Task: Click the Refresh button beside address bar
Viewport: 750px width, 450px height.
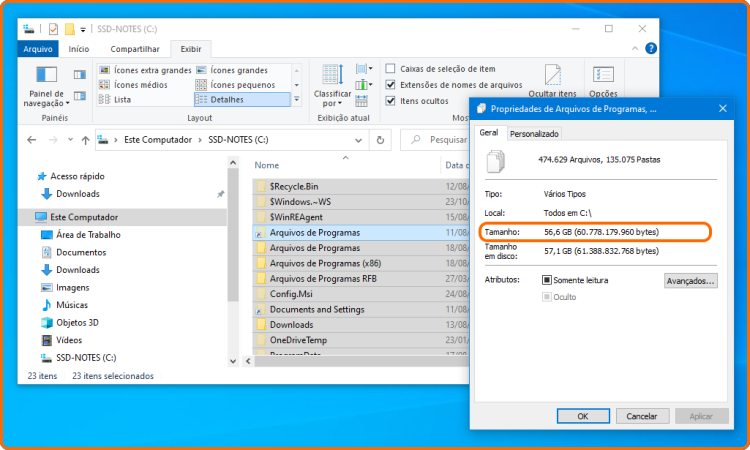Action: coord(380,140)
